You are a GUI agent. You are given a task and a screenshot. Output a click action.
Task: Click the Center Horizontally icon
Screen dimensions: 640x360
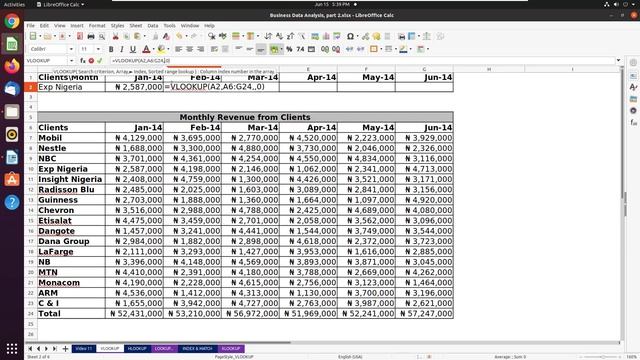[x=189, y=49]
